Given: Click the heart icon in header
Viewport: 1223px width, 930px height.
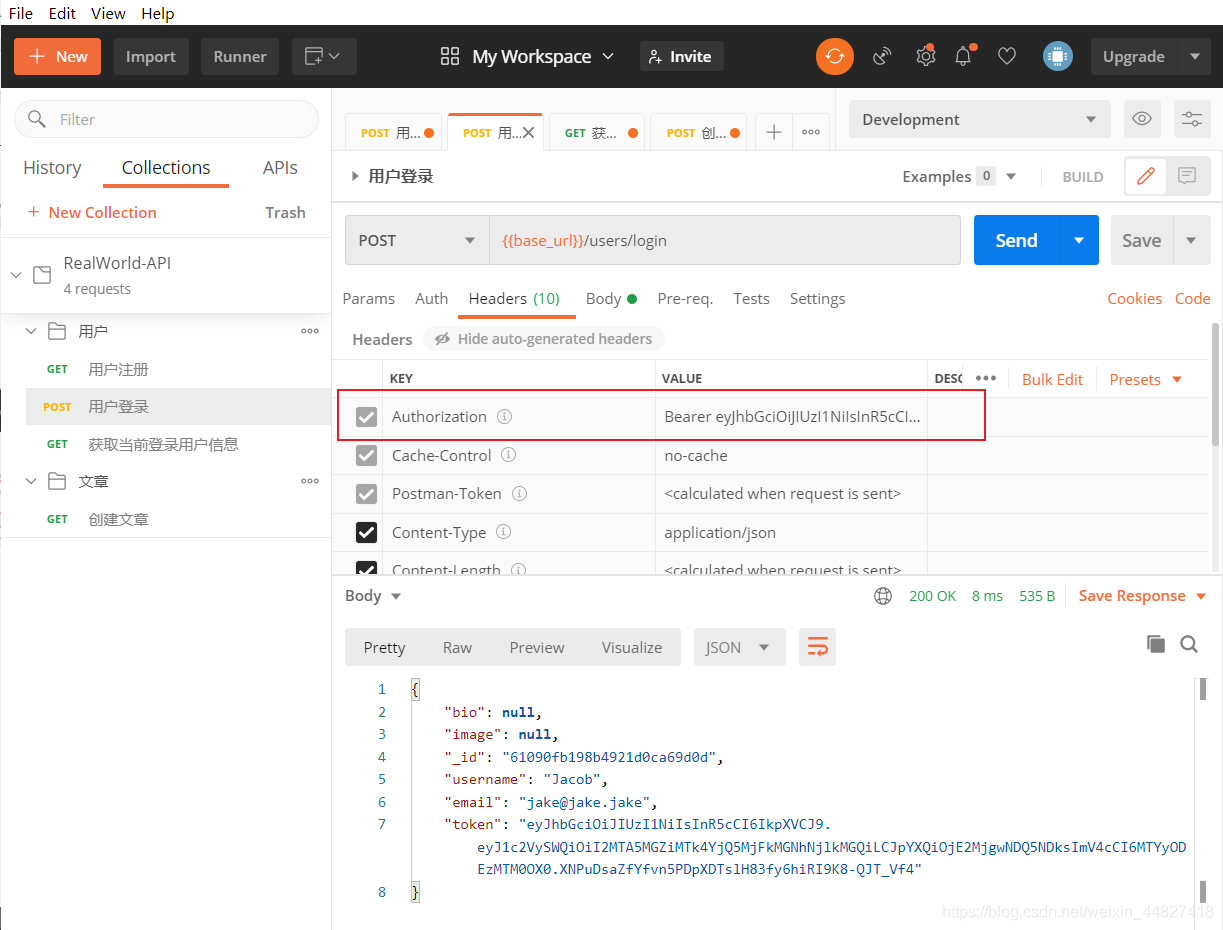Looking at the screenshot, I should pos(1007,56).
